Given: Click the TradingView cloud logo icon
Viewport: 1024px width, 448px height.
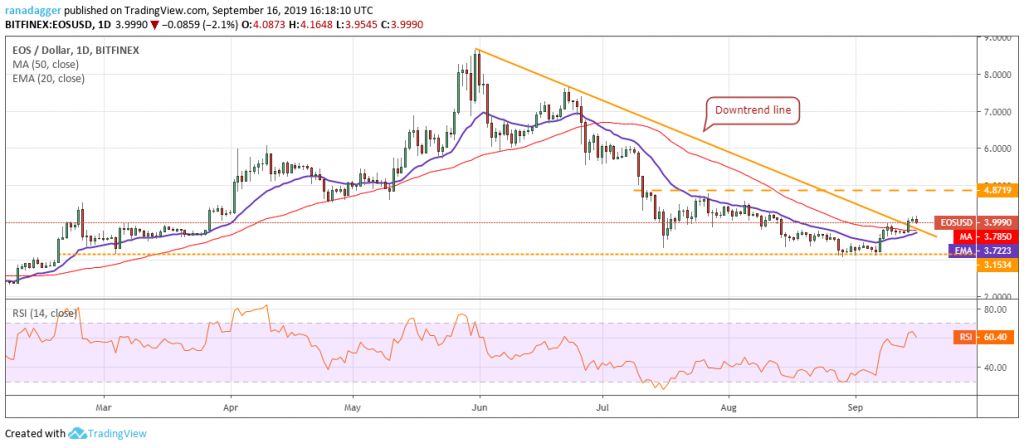Looking at the screenshot, I should (x=79, y=434).
